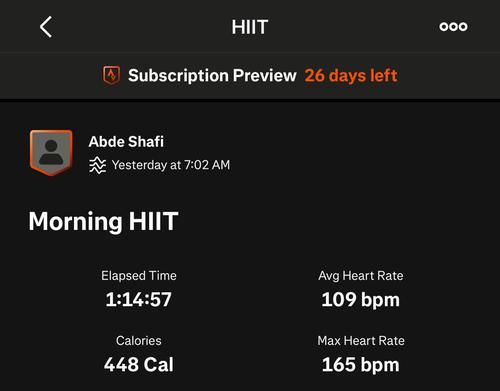Tap the Max Heart Rate label
Image resolution: width=500 pixels, height=391 pixels.
click(x=361, y=341)
